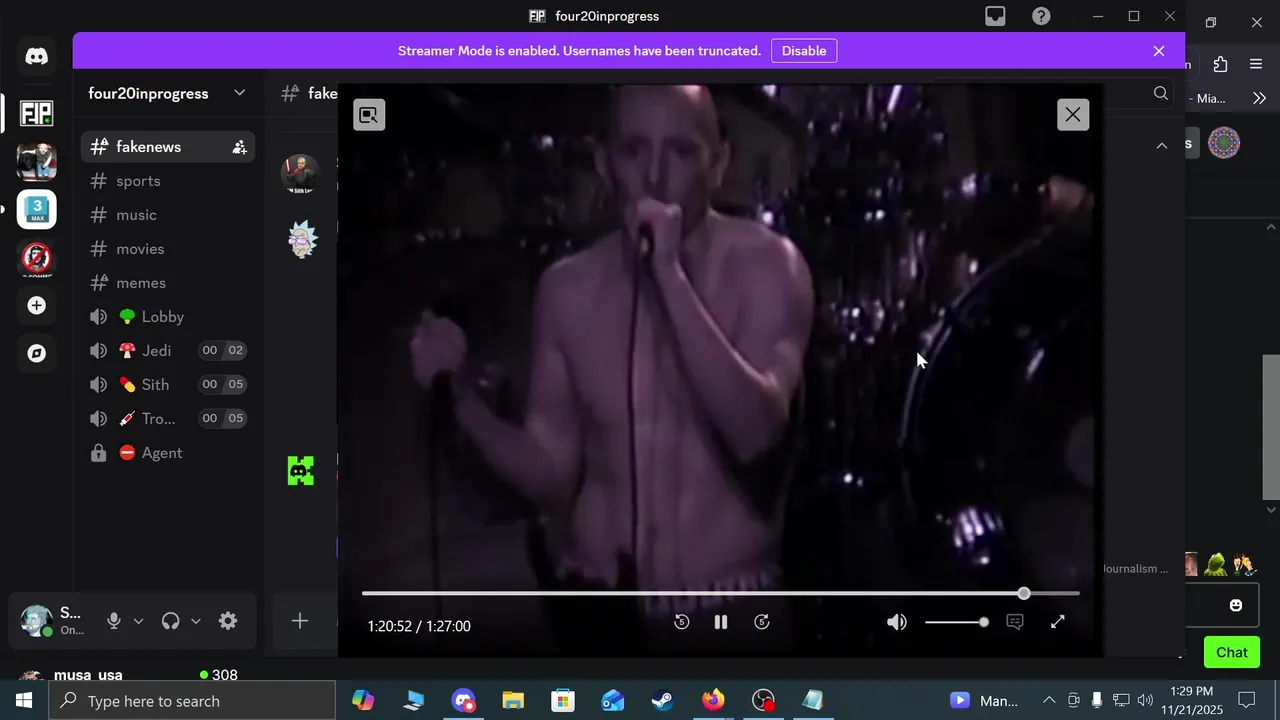Open Discord user settings gear
This screenshot has width=1280, height=720.
click(x=228, y=621)
